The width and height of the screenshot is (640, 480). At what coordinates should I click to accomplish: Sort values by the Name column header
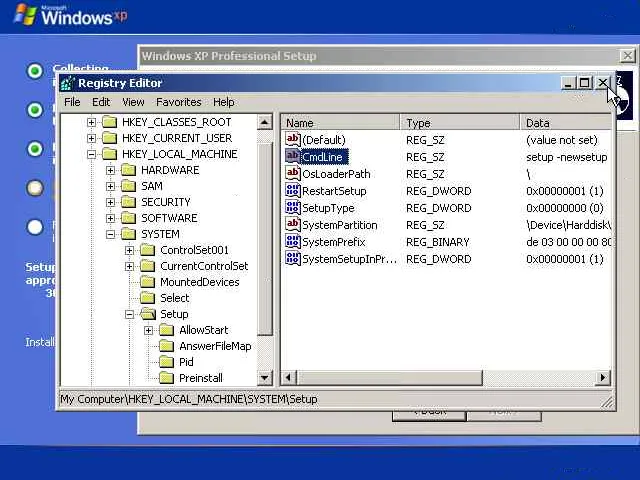341,122
